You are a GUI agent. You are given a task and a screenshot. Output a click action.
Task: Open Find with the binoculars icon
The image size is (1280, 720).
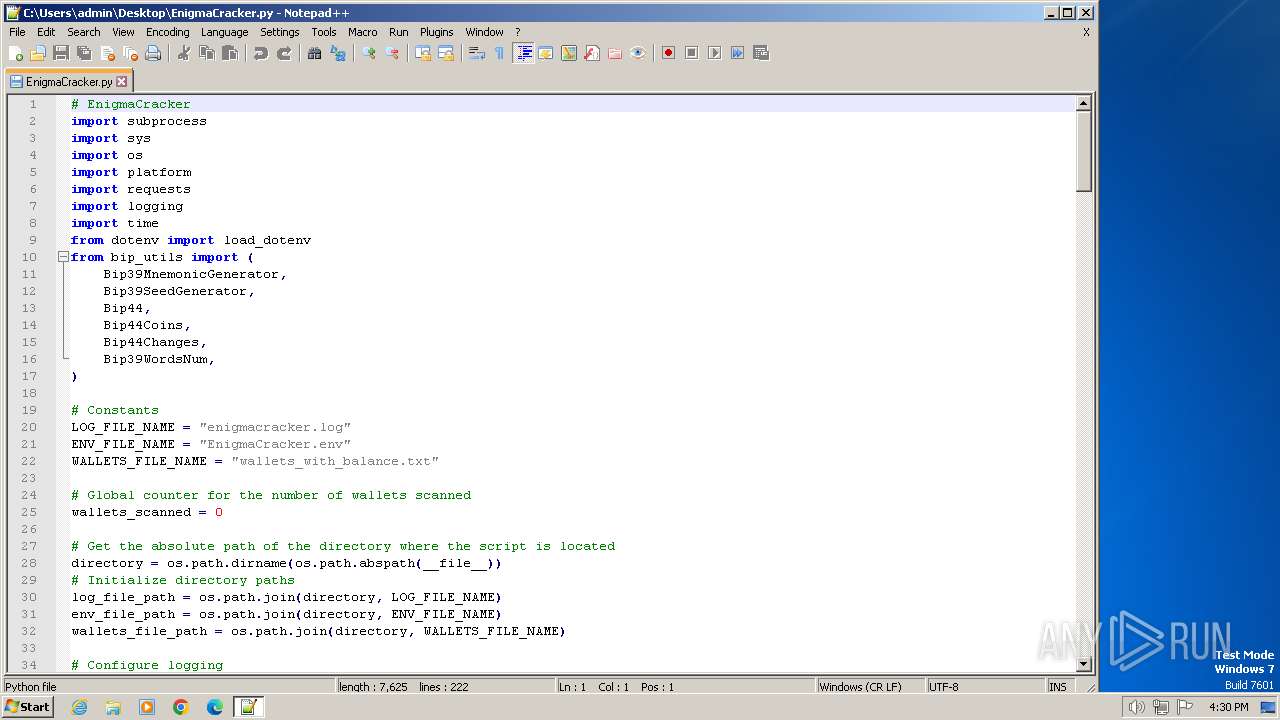click(315, 53)
